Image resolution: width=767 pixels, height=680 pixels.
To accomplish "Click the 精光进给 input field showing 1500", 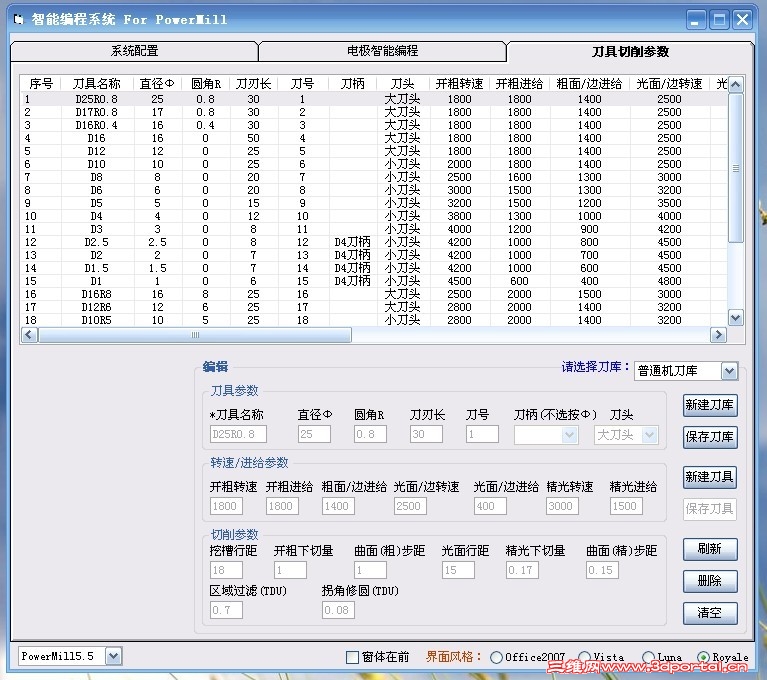I will point(626,506).
